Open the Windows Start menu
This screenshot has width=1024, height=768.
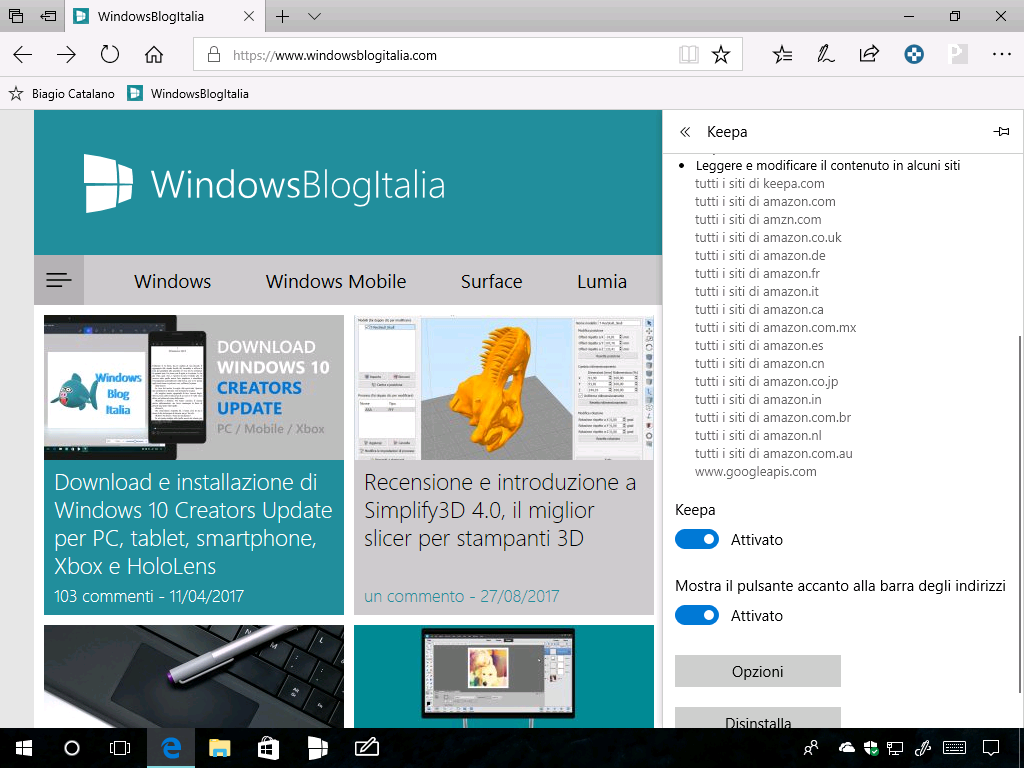pos(24,748)
